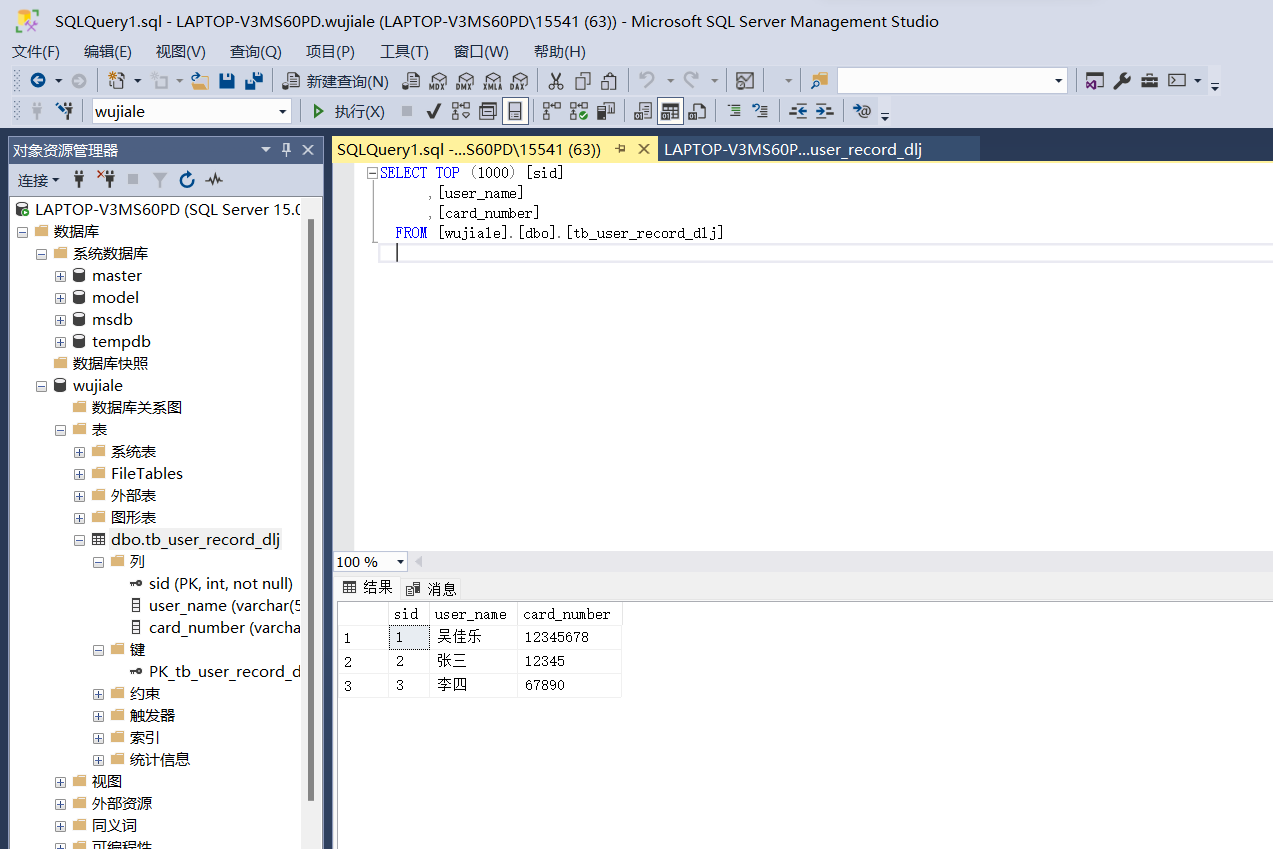Select Results to File mode

tap(697, 111)
